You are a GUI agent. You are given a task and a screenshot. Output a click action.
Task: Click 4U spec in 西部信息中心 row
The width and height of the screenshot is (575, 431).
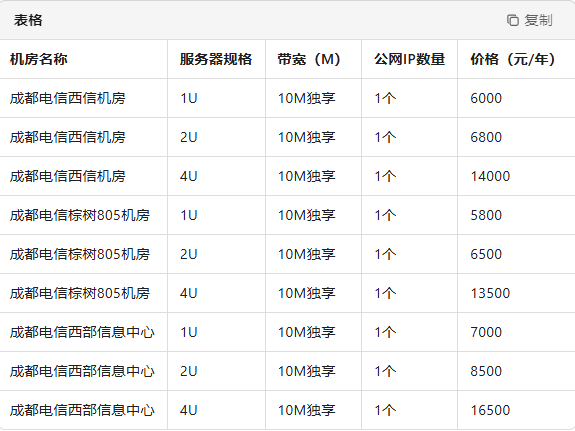[x=188, y=410]
